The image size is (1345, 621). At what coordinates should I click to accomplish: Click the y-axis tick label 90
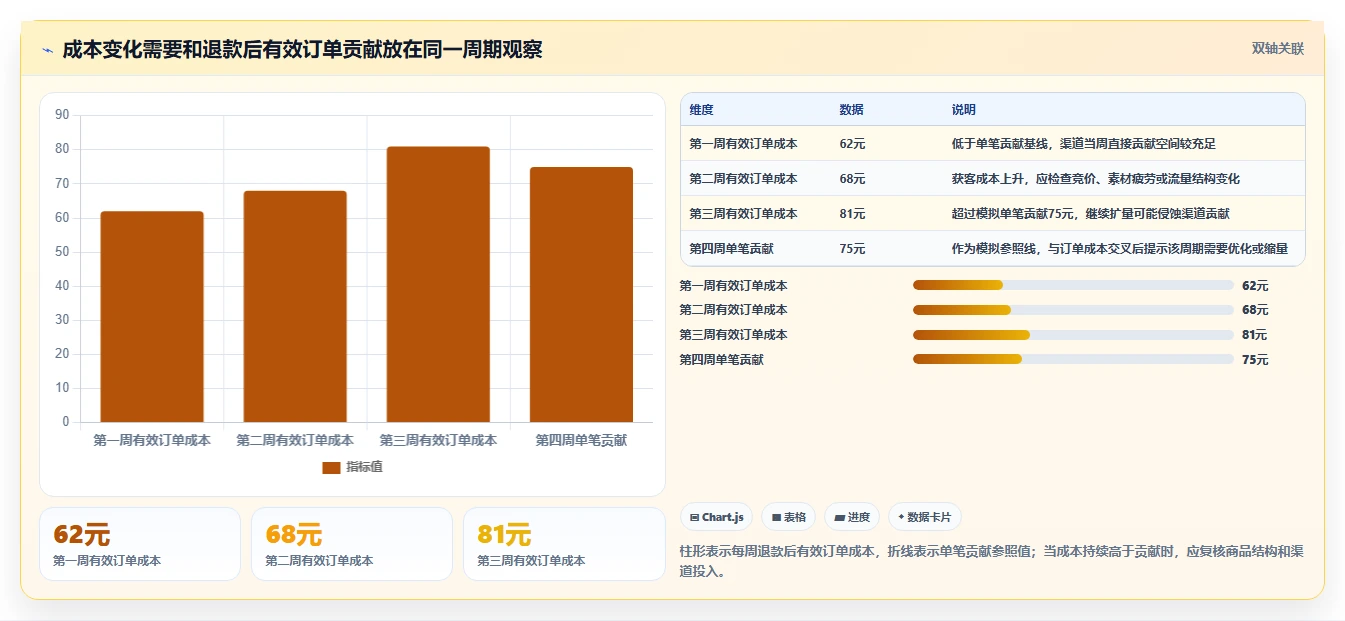(x=62, y=115)
